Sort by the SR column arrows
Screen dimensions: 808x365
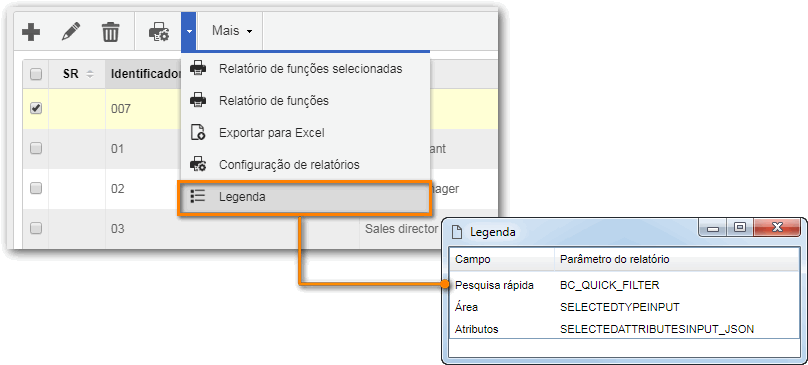point(90,74)
